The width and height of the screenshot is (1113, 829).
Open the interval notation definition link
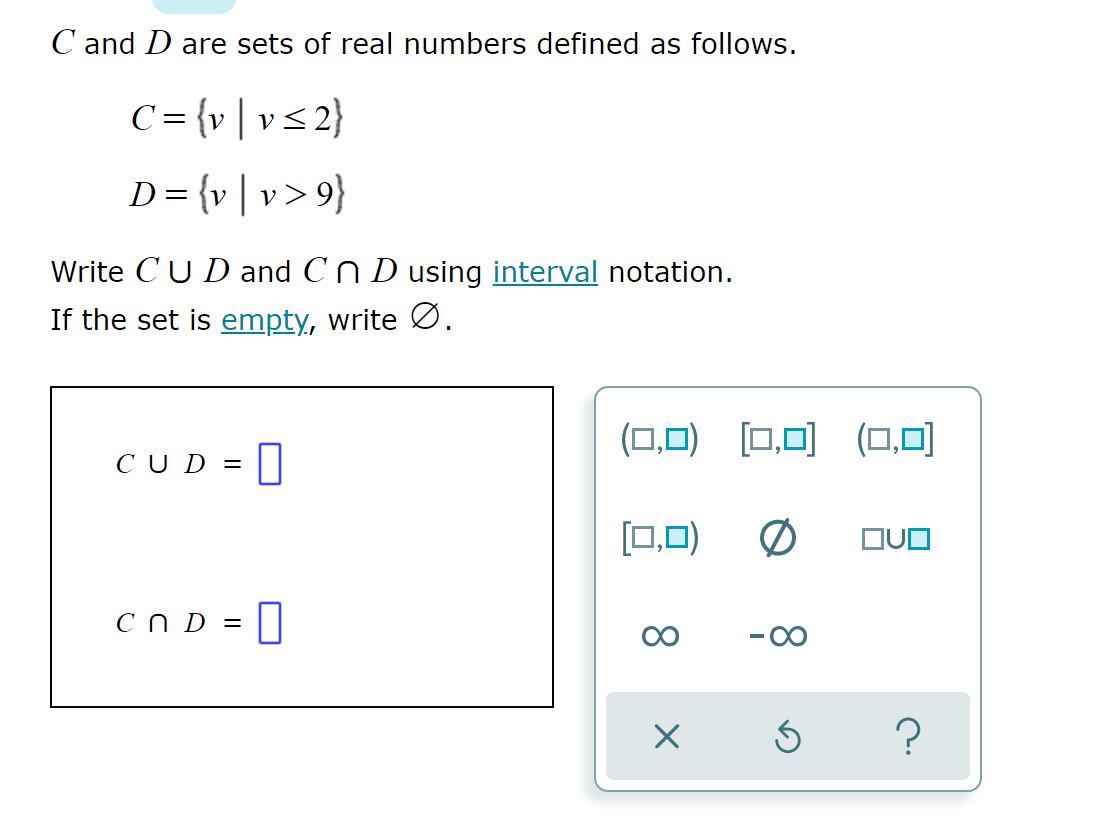point(544,271)
